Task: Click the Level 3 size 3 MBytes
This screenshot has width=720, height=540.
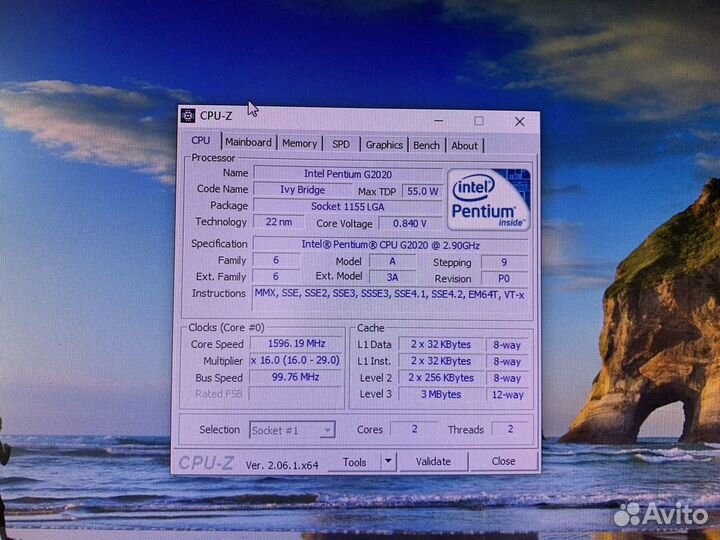Action: 440,394
